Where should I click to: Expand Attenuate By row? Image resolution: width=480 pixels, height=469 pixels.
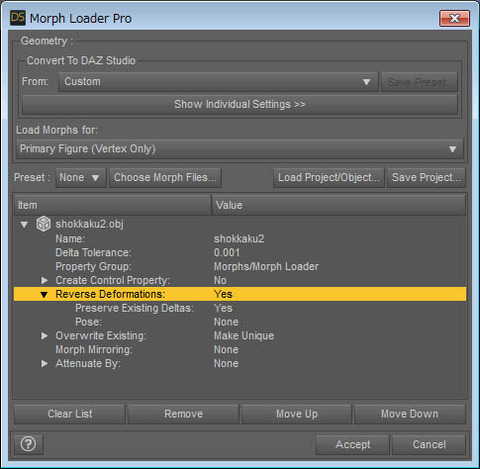[x=44, y=363]
